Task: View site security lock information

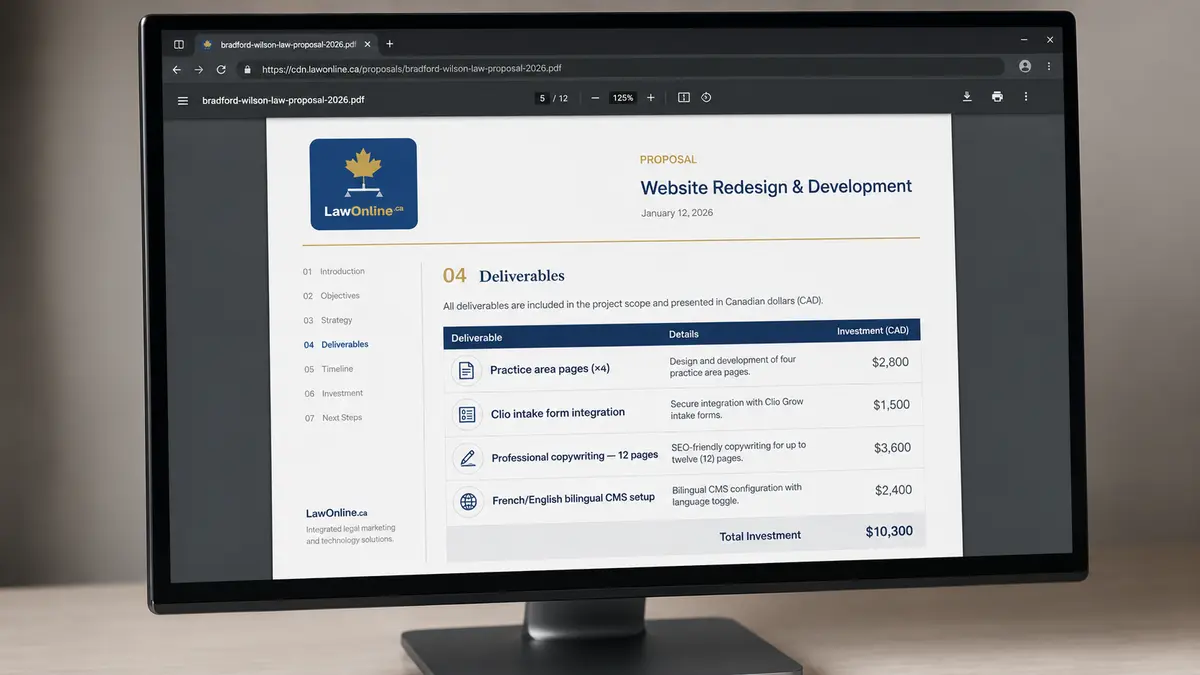Action: coord(248,70)
